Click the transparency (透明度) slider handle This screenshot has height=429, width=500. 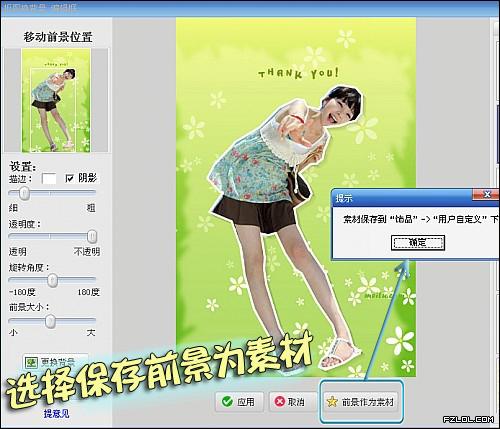point(92,236)
